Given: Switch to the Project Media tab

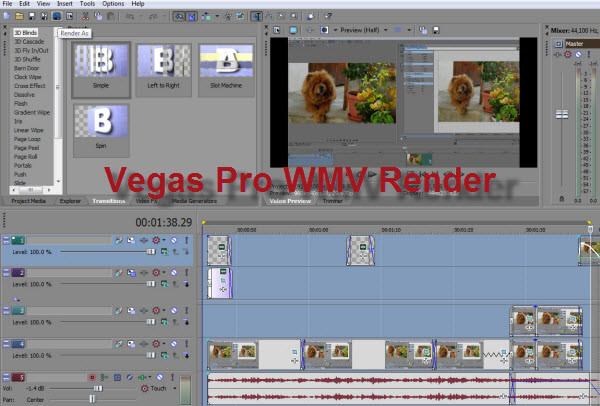Looking at the screenshot, I should point(28,201).
